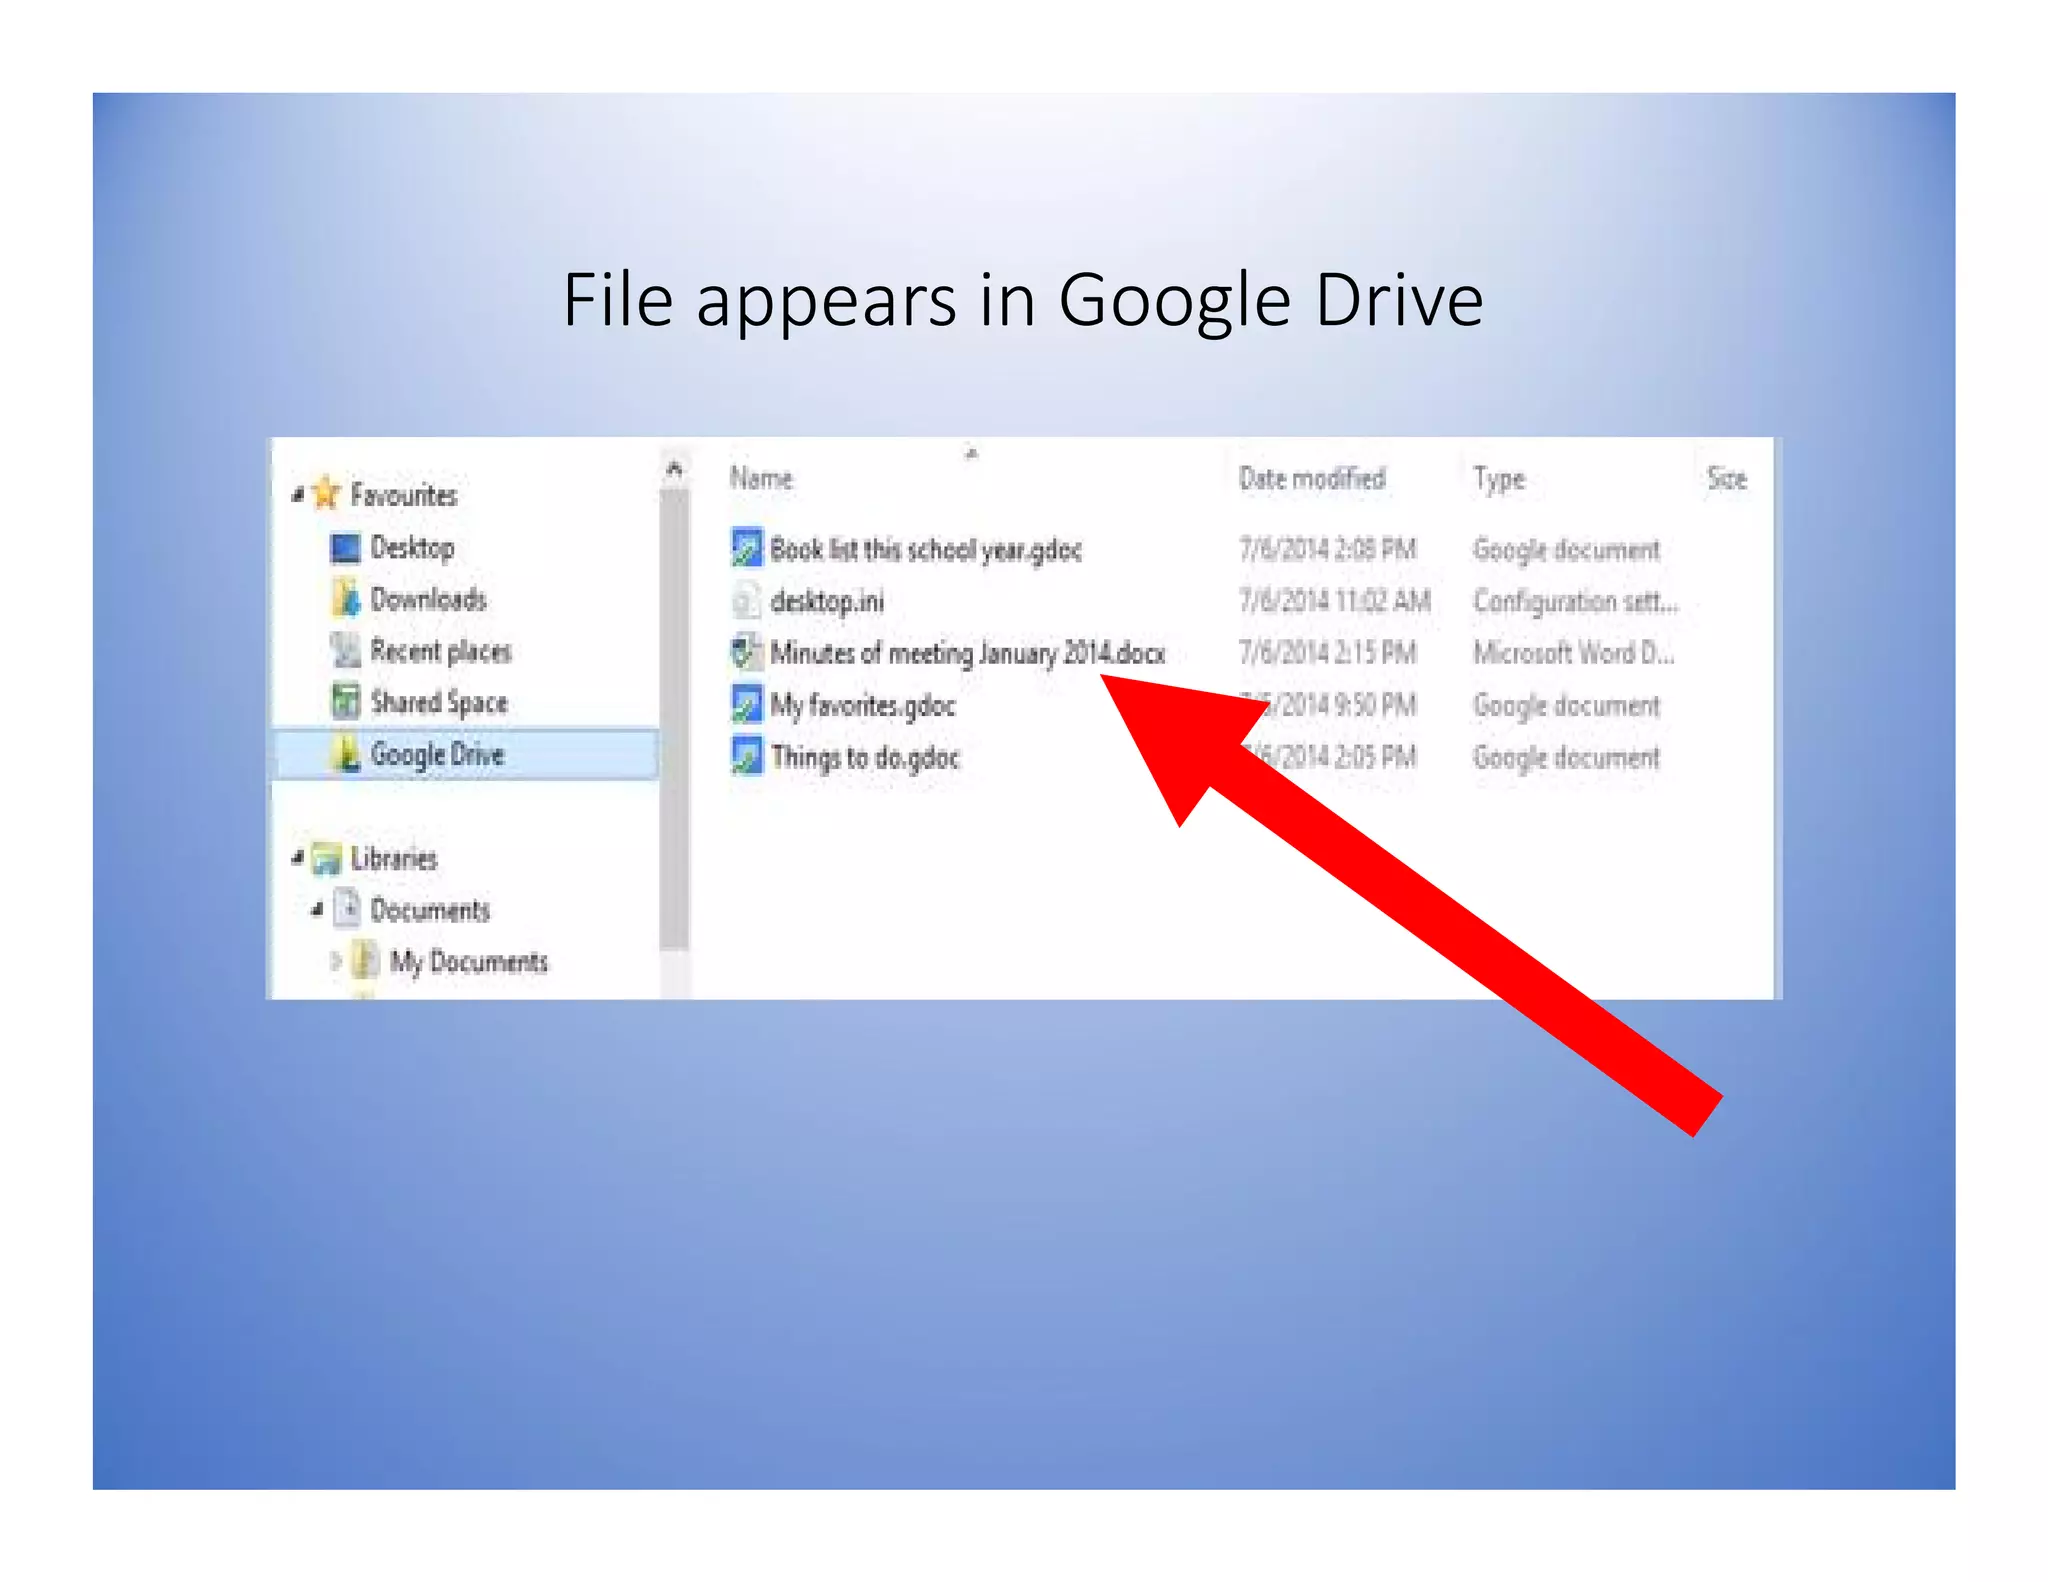Expand the My Documents node
This screenshot has height=1582, width=2048.
(x=336, y=961)
